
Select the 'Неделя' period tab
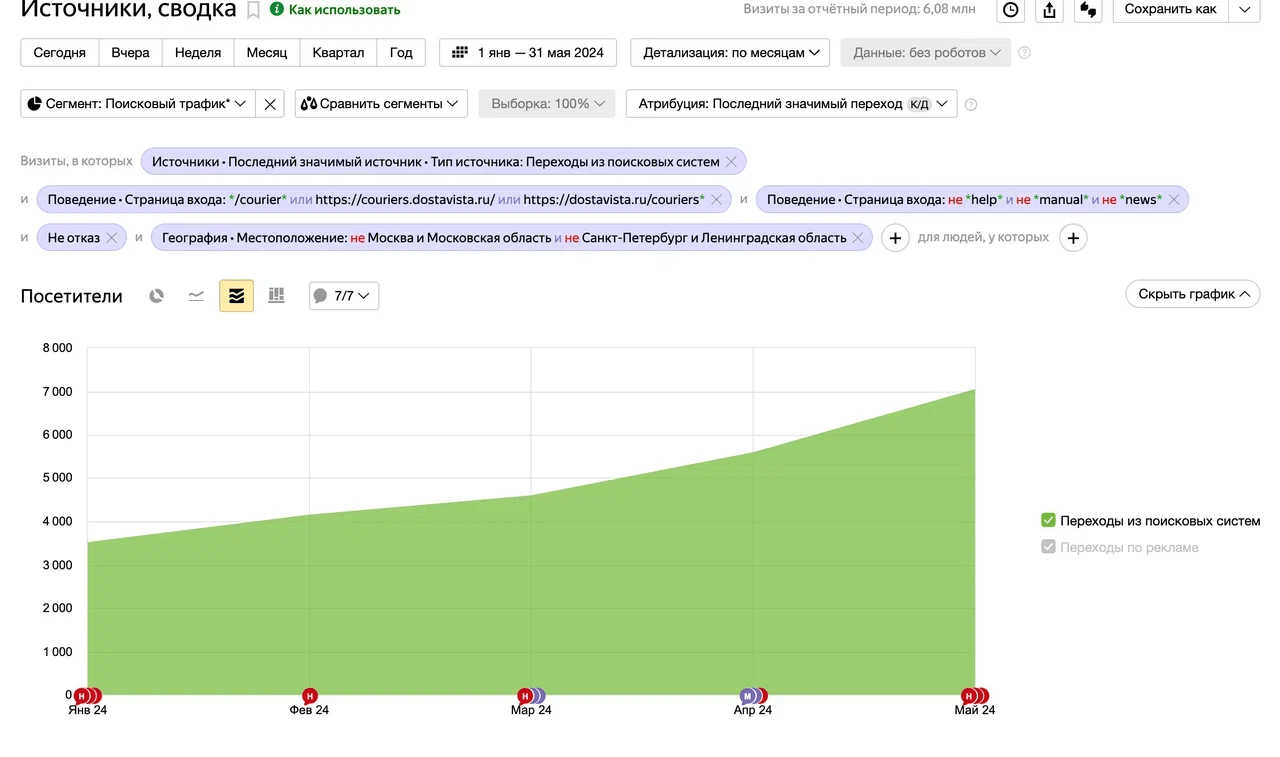pyautogui.click(x=198, y=53)
